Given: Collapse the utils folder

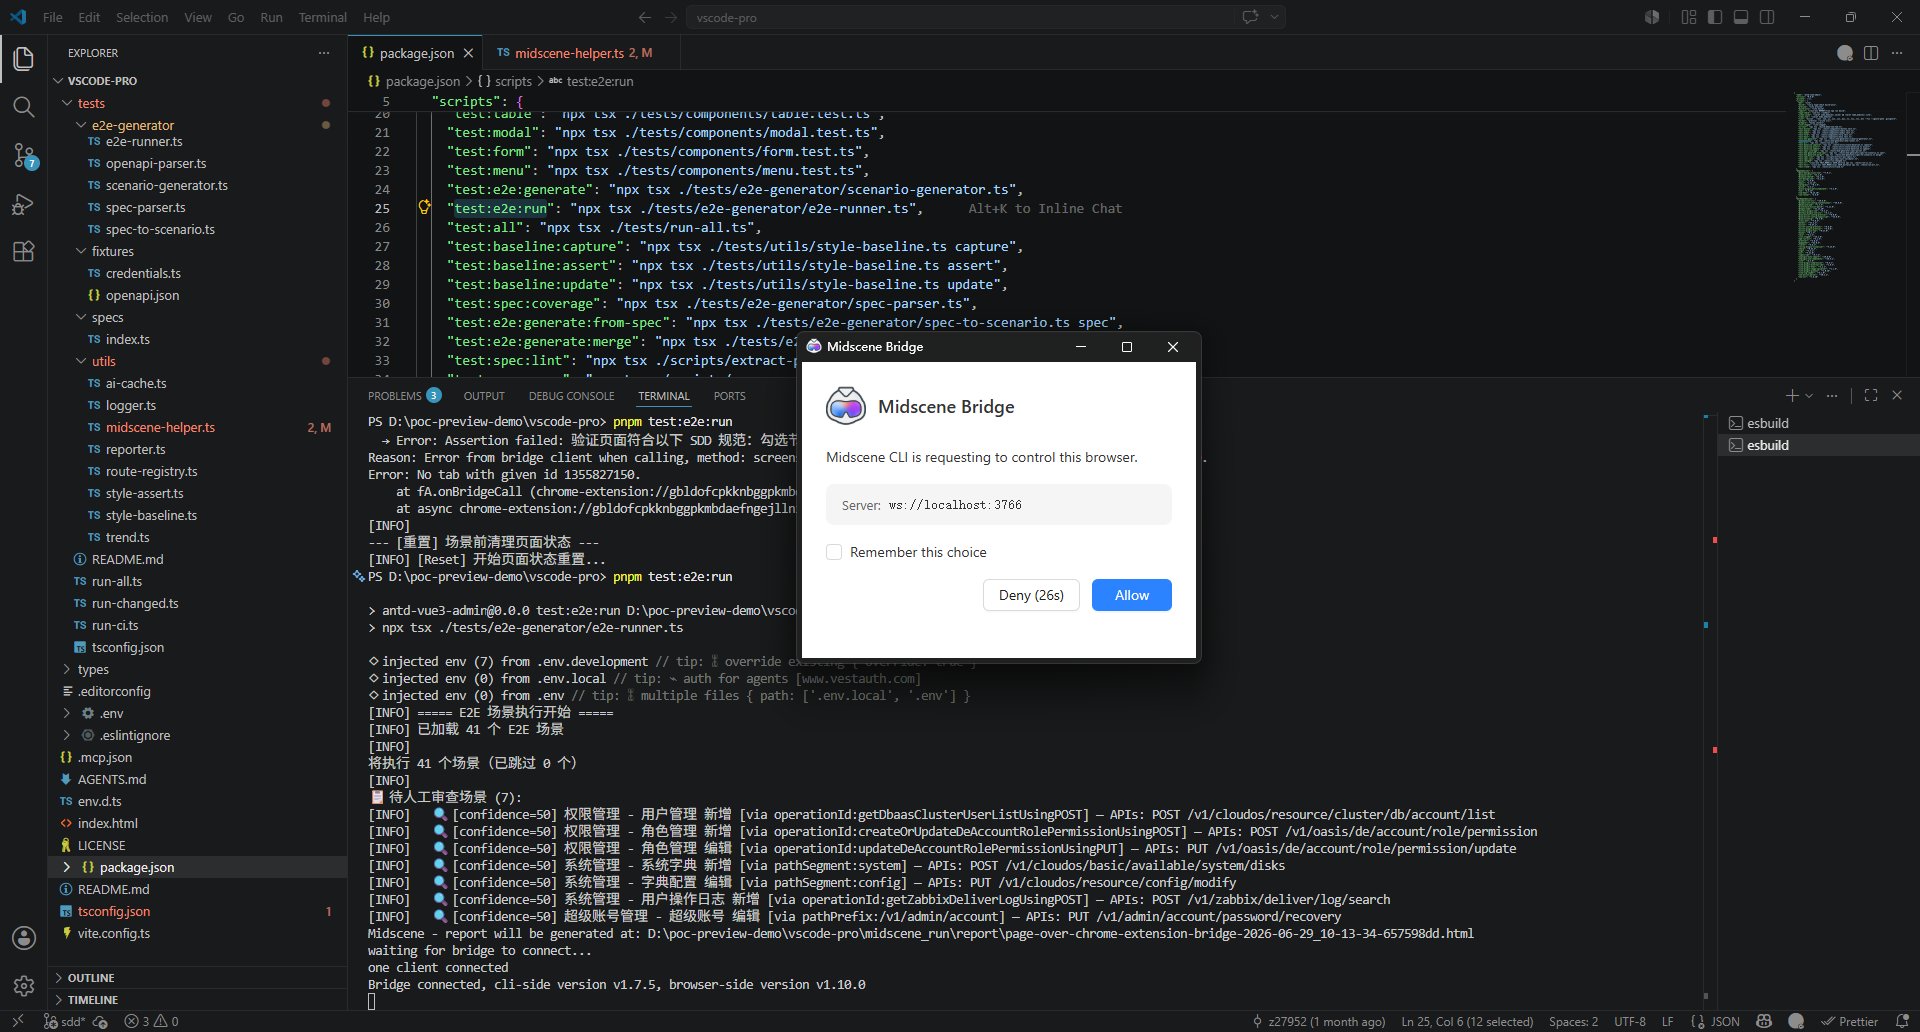Looking at the screenshot, I should pyautogui.click(x=81, y=361).
